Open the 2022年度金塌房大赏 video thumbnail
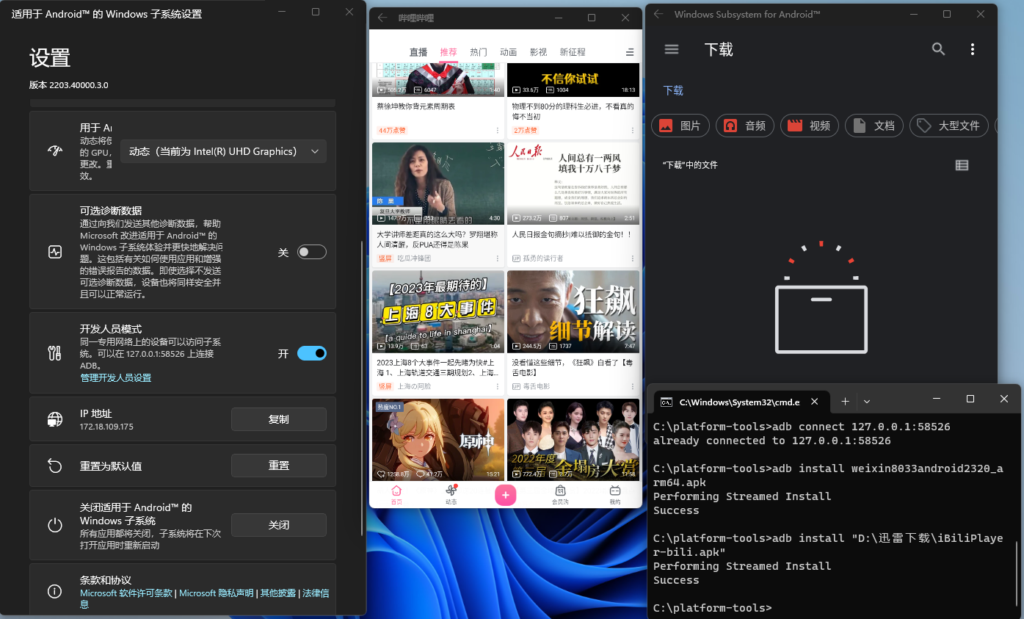 573,439
